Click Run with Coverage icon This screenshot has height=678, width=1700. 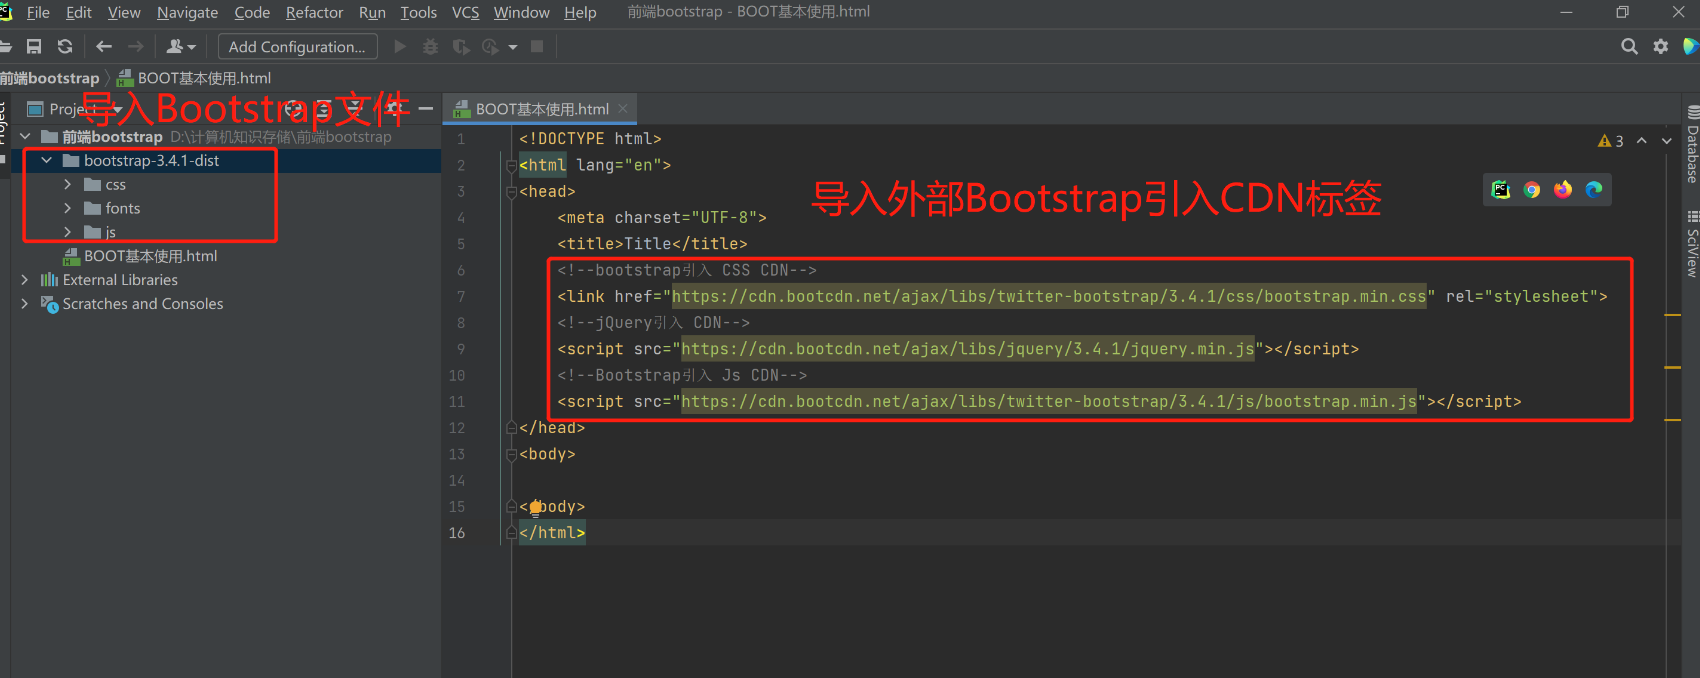[x=461, y=47]
